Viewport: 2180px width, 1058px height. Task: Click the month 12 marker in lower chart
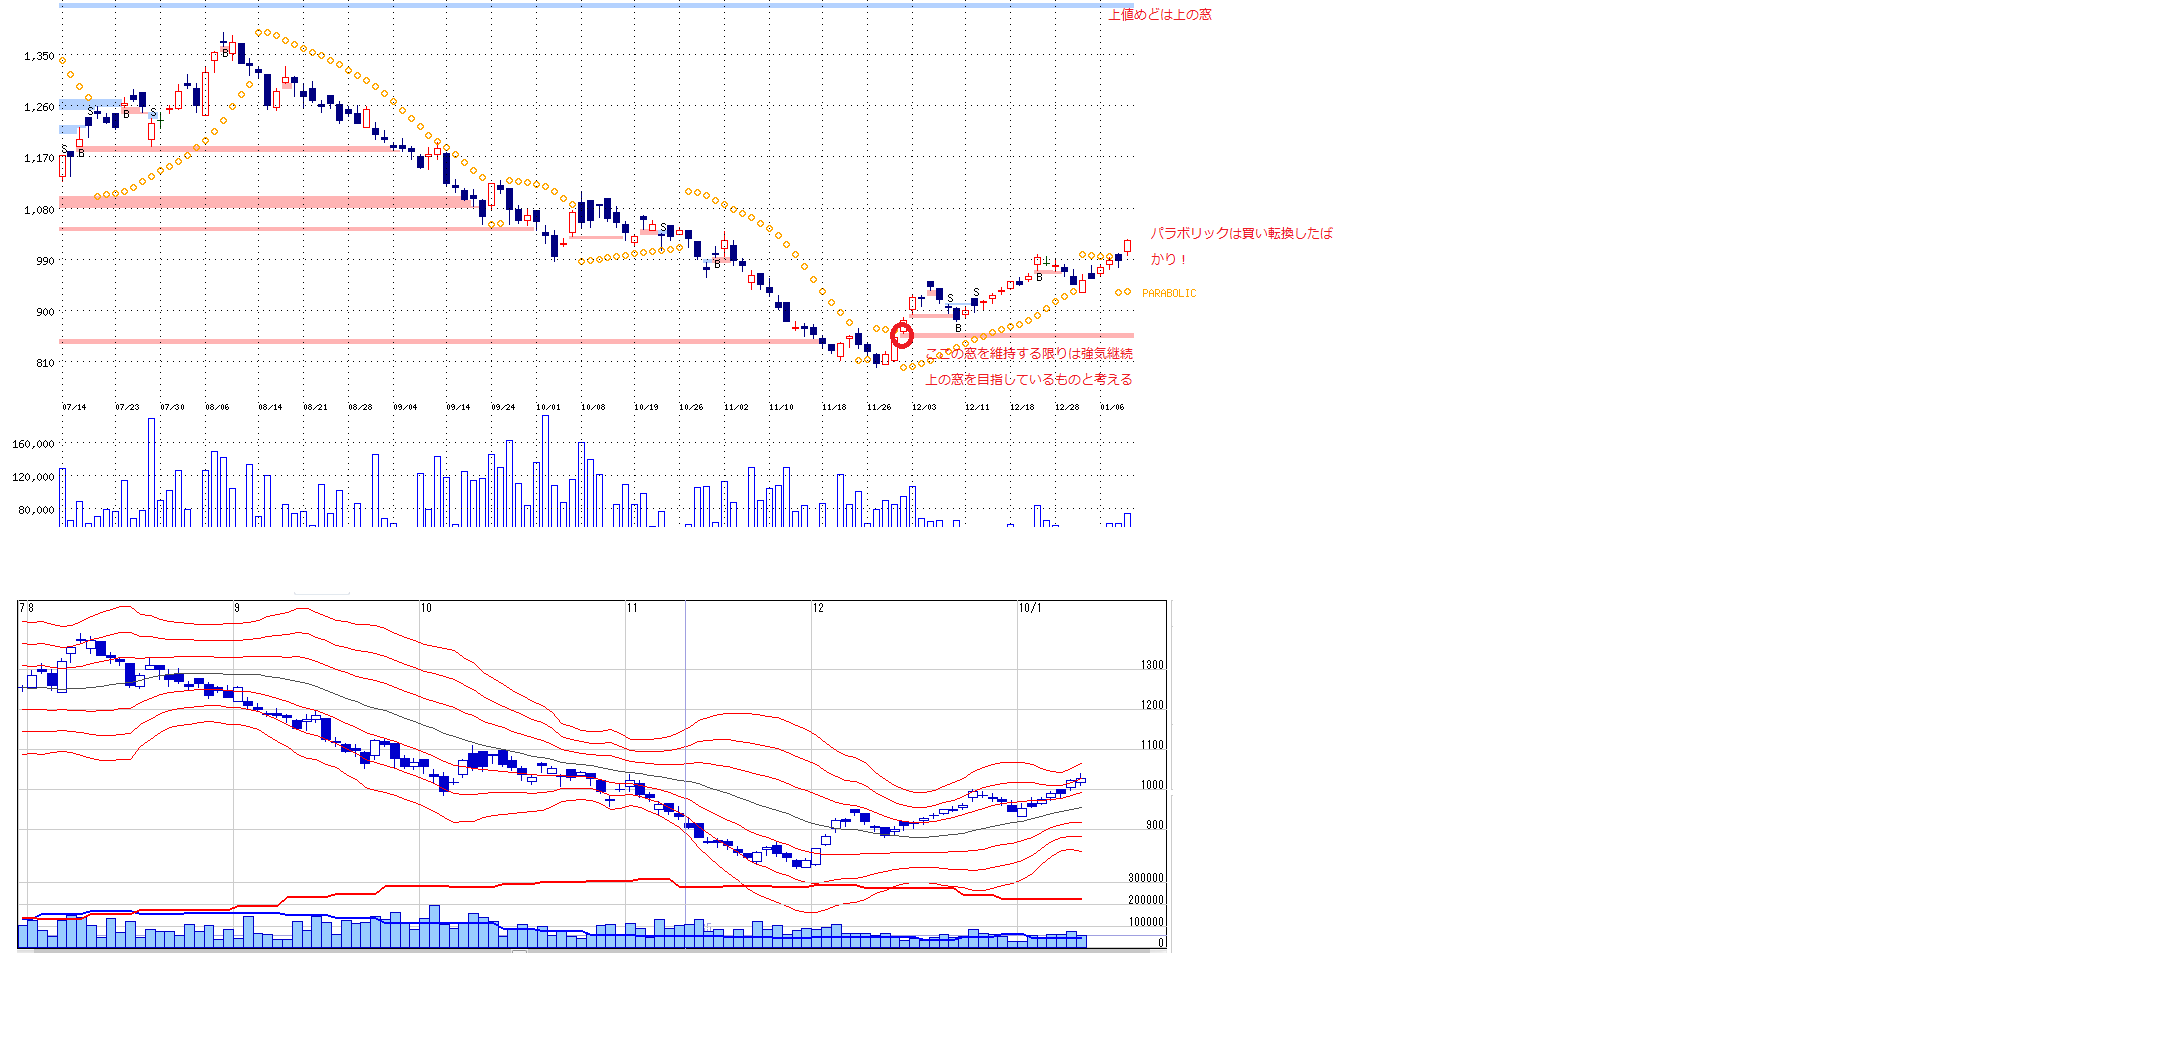(x=818, y=608)
